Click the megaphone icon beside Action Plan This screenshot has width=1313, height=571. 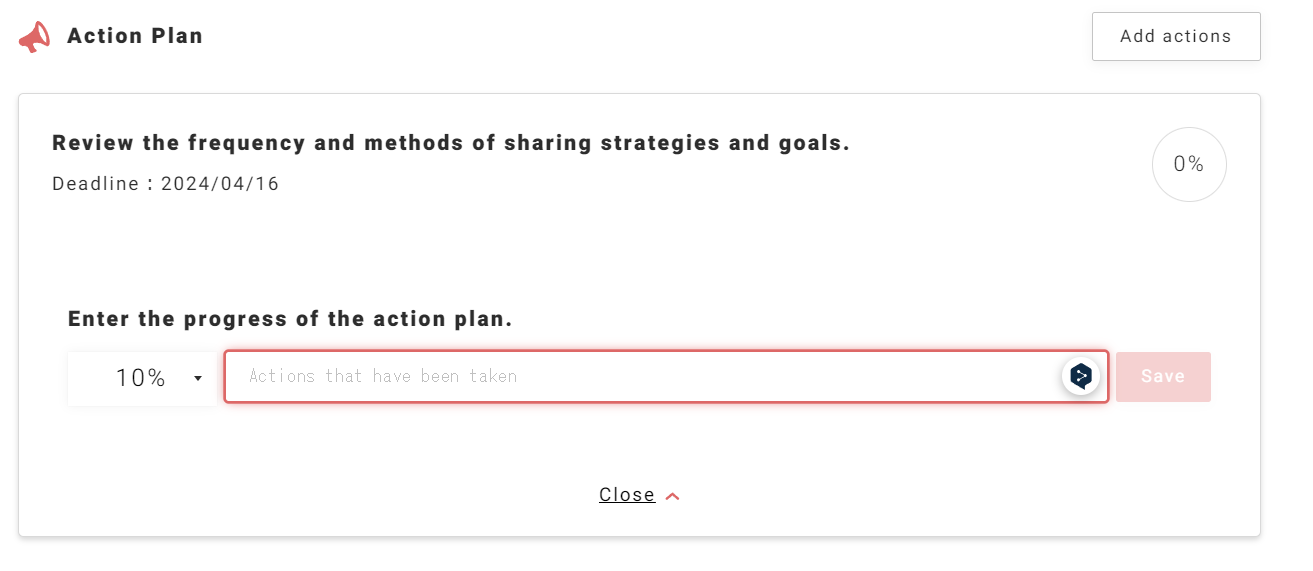pos(34,37)
